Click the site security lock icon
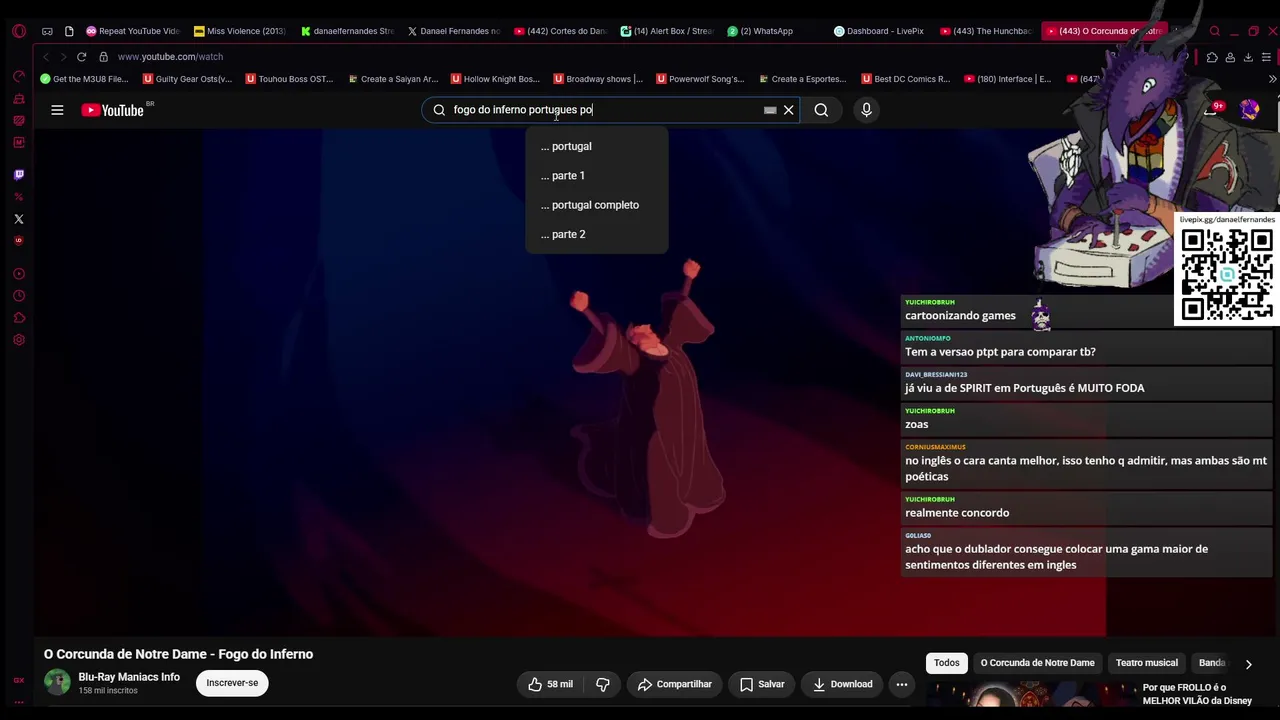 click(103, 57)
